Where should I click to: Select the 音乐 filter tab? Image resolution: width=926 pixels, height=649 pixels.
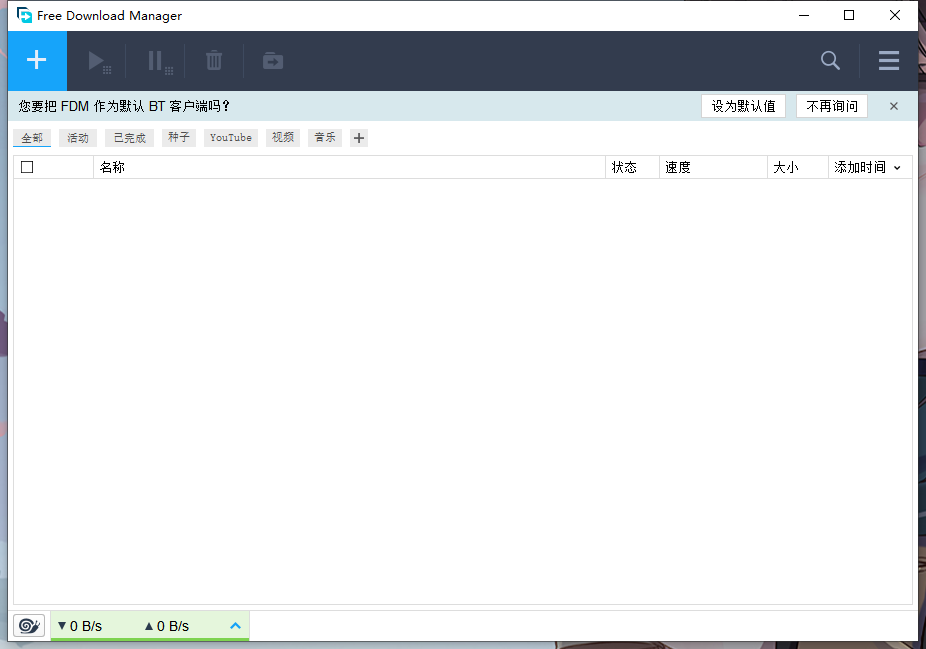[x=325, y=138]
